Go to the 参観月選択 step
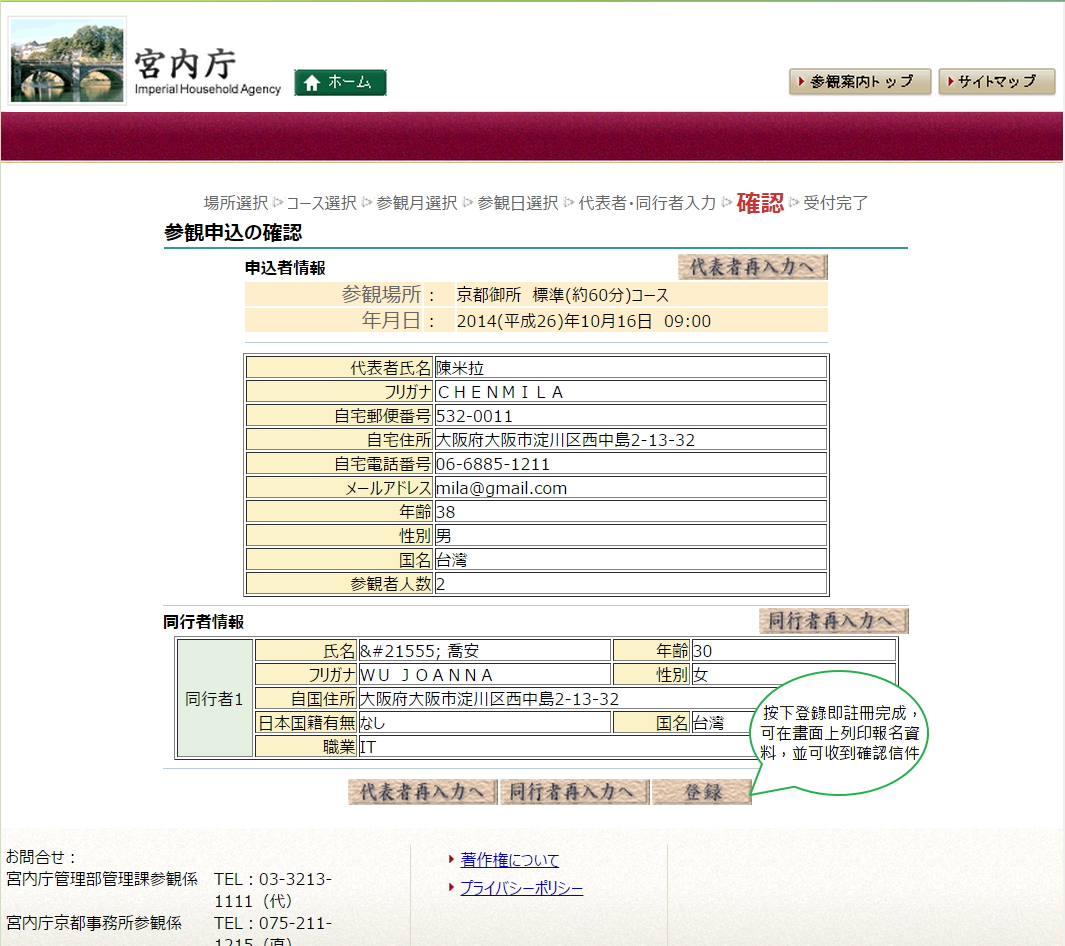Screen dimensions: 1065x946 [x=417, y=203]
